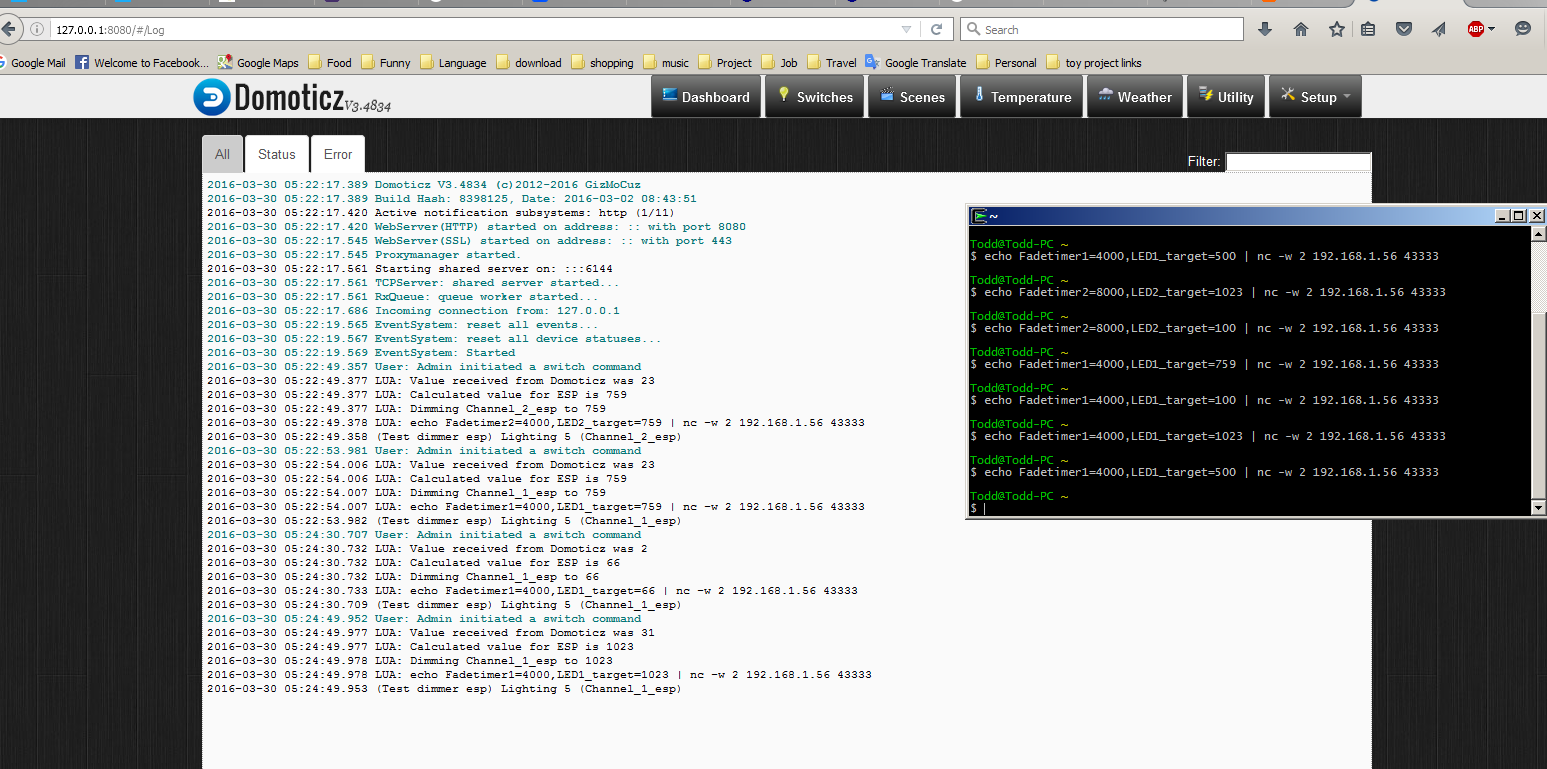The width and height of the screenshot is (1547, 769).
Task: Switch to the Error log tab
Action: 338,154
